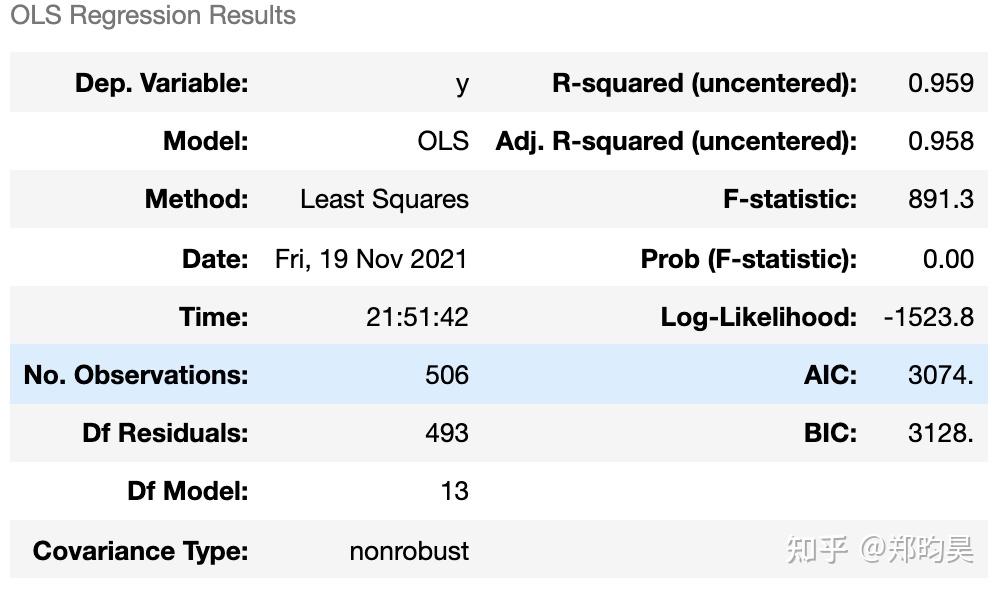Select the Prob (F-statistic) value 0.00
The image size is (1000, 590).
pyautogui.click(x=948, y=260)
